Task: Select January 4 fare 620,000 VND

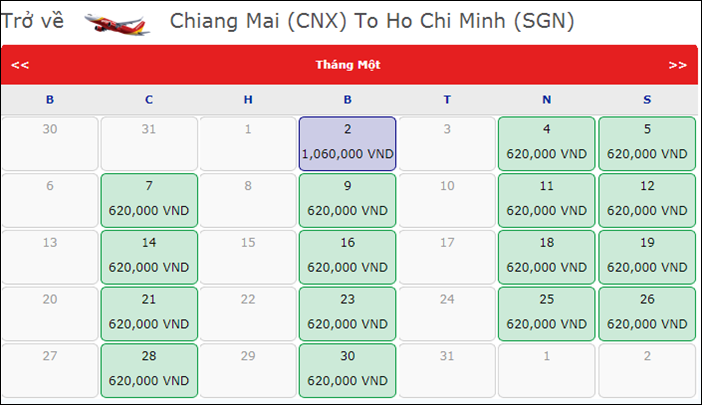Action: [x=547, y=144]
